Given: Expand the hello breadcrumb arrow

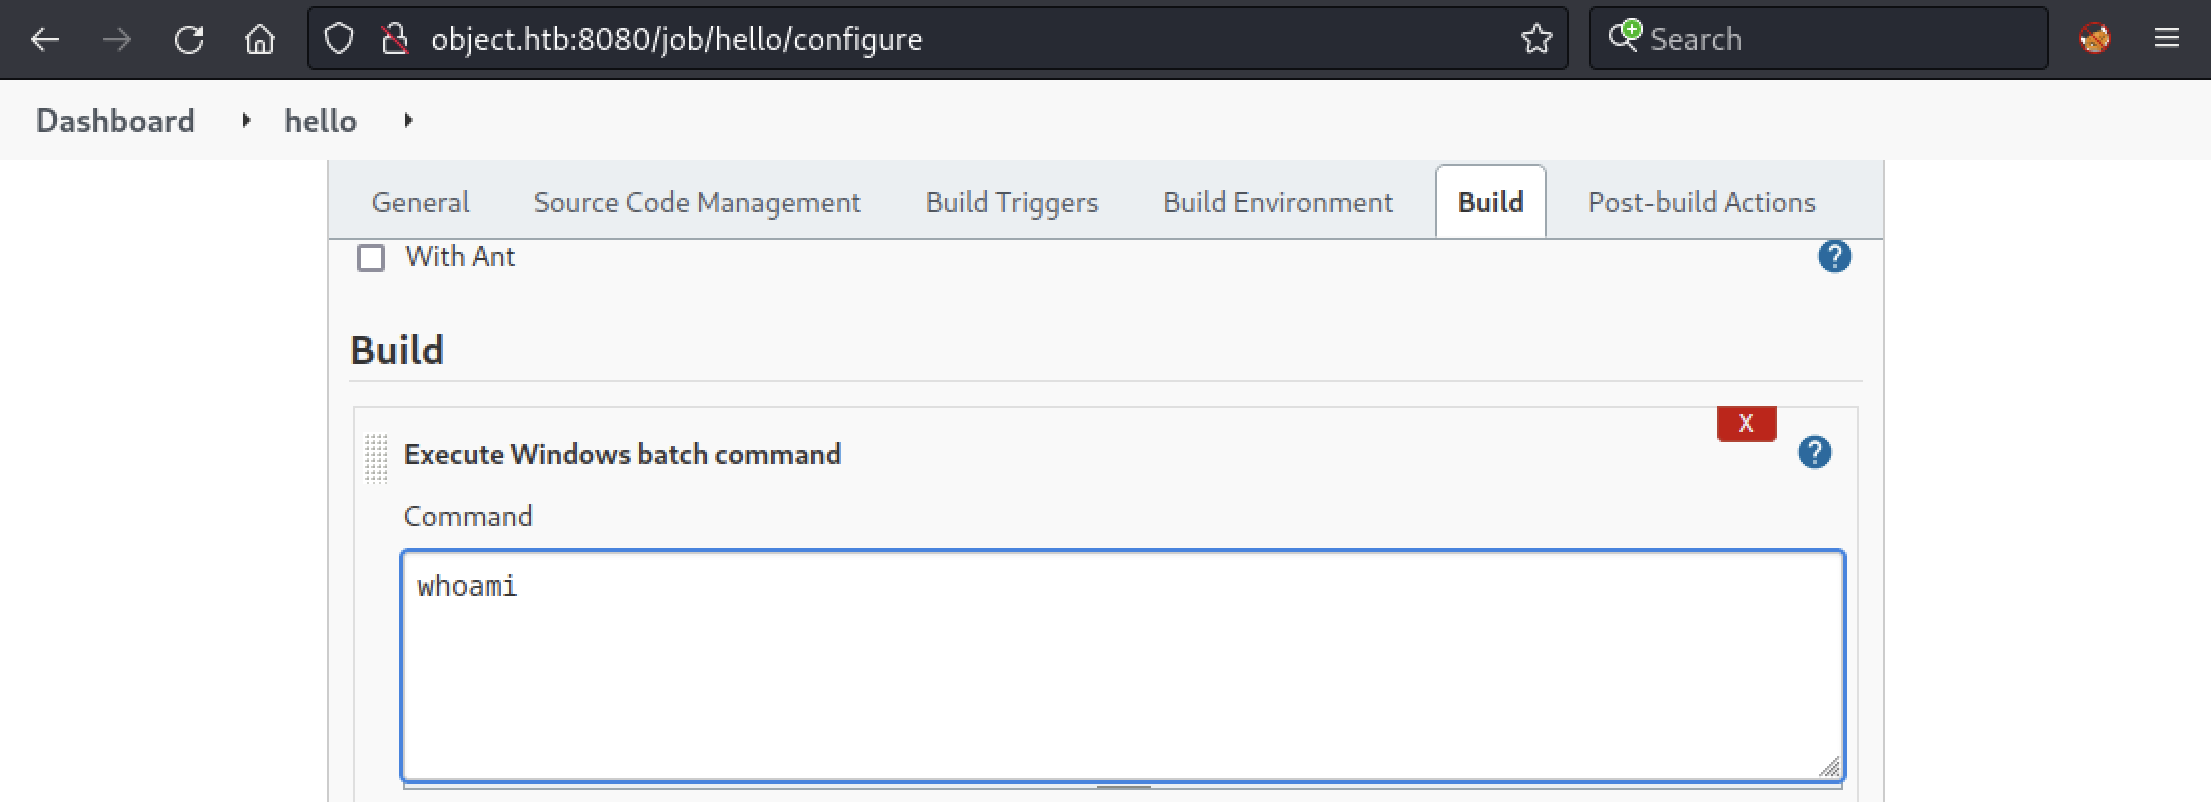Looking at the screenshot, I should (x=408, y=121).
